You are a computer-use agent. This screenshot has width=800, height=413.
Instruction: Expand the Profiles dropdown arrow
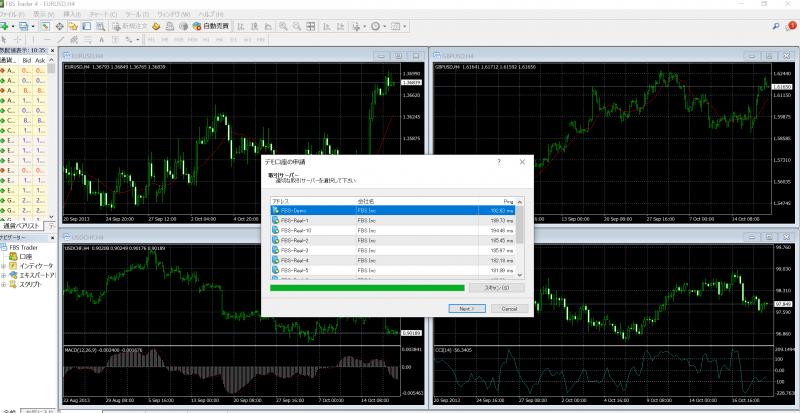[x=33, y=26]
